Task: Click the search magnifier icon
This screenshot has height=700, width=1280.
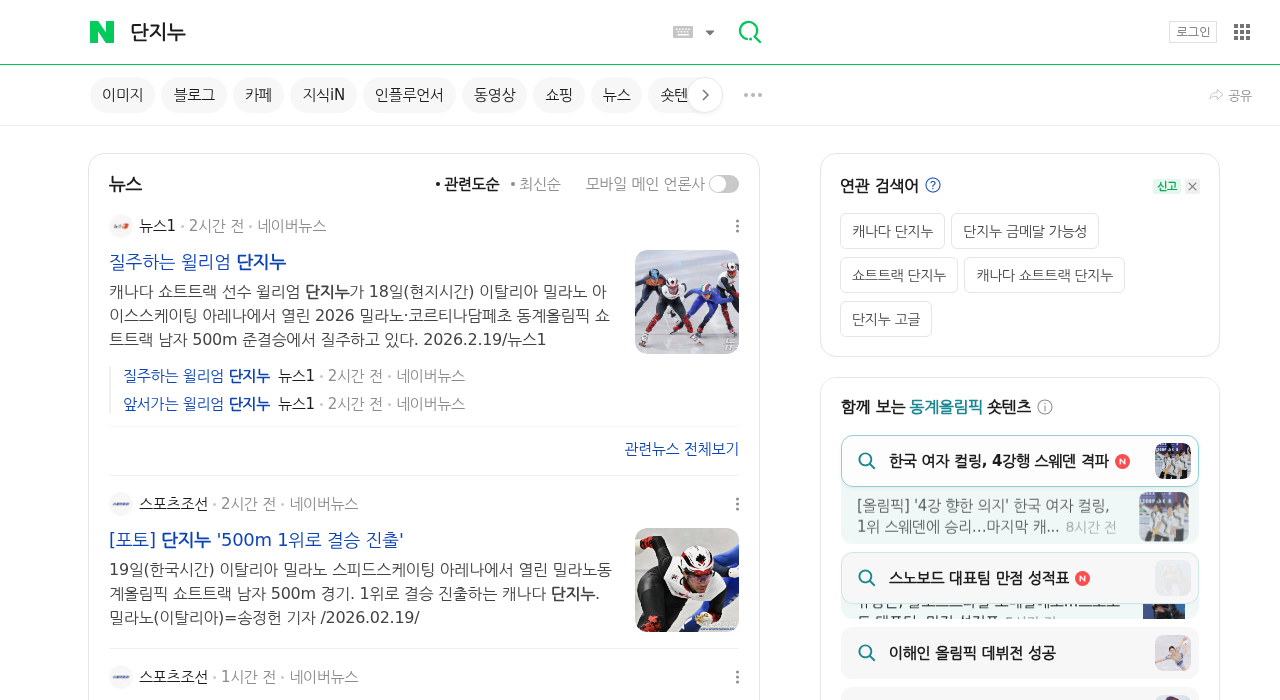Action: click(x=749, y=31)
